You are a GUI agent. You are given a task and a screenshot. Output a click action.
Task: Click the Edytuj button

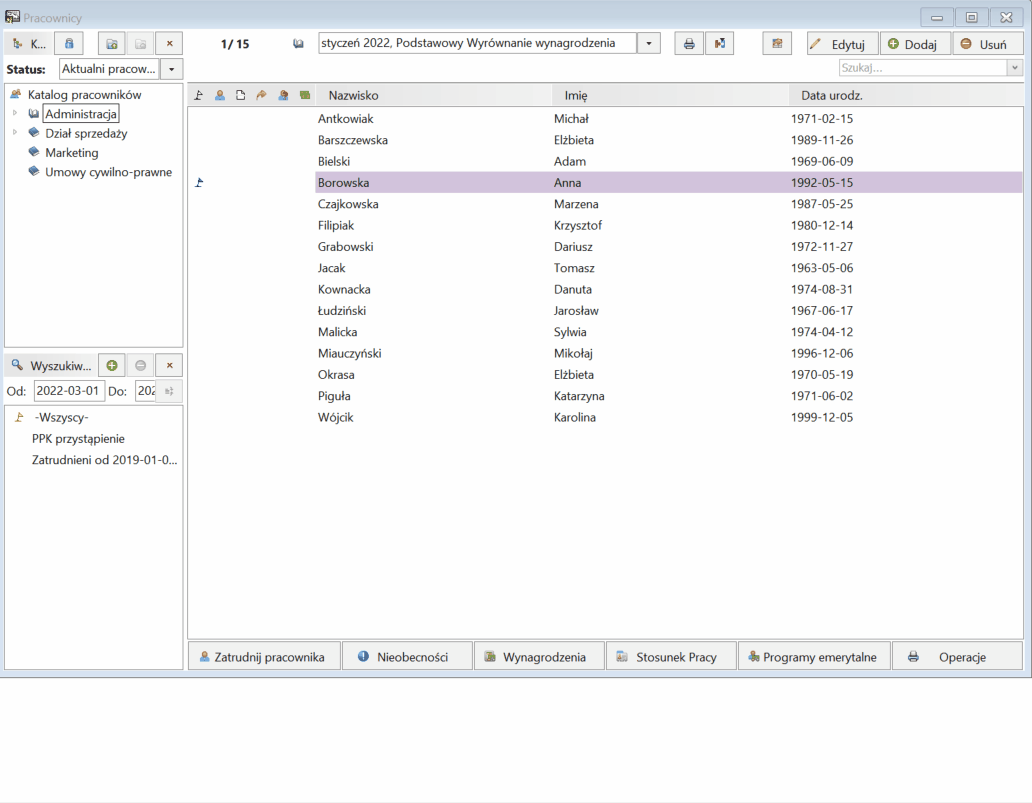point(842,44)
